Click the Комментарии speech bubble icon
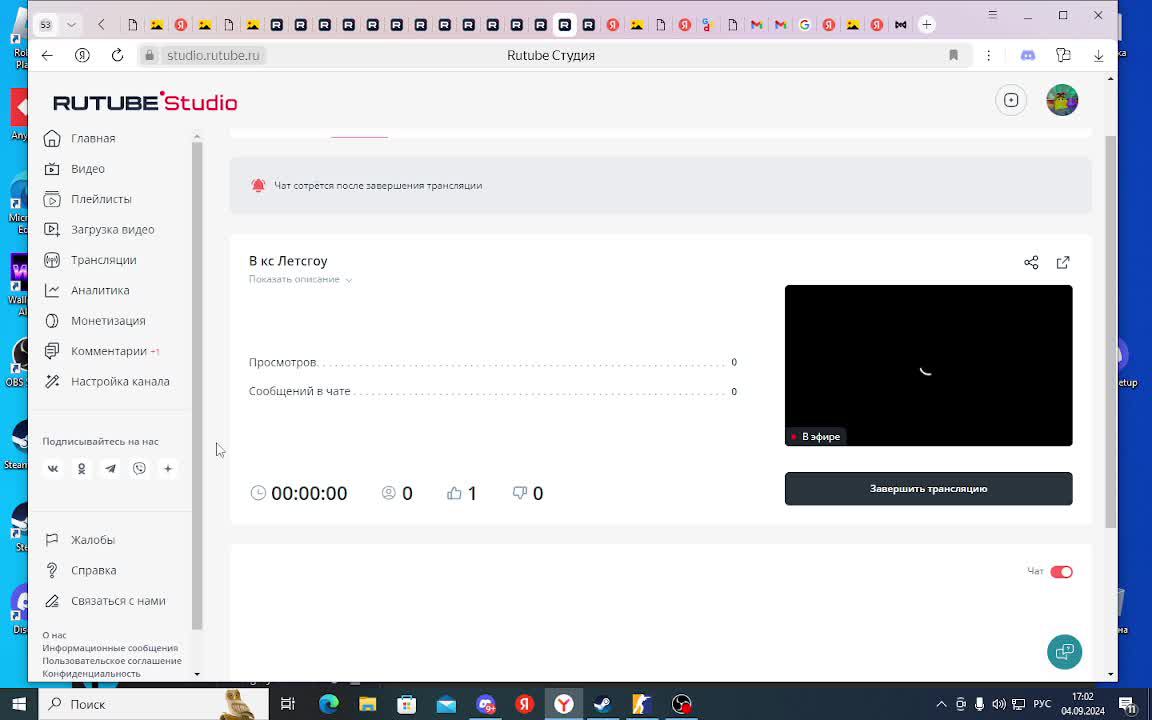Screen dimensions: 1152x720 pos(51,351)
